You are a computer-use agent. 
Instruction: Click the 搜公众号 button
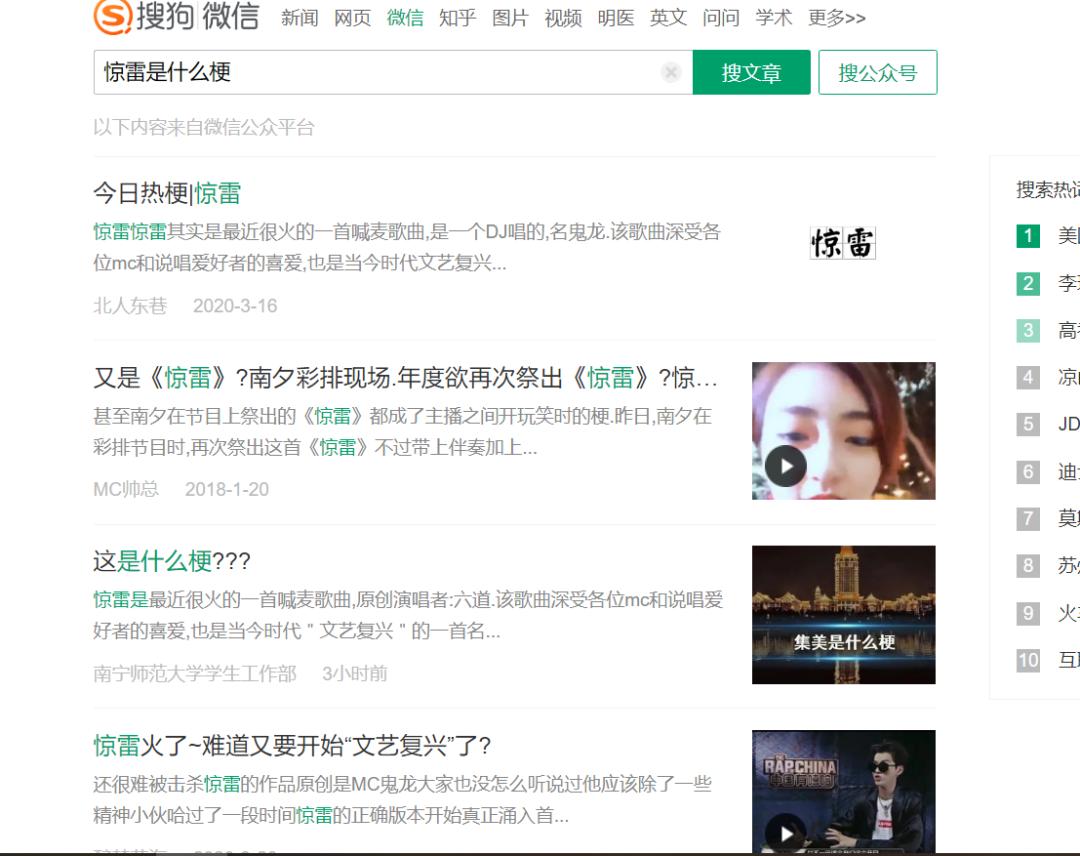point(878,72)
